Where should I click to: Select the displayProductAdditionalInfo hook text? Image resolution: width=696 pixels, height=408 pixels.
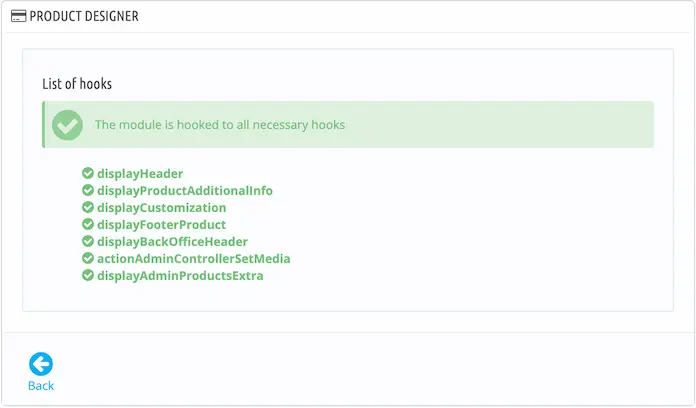point(185,190)
